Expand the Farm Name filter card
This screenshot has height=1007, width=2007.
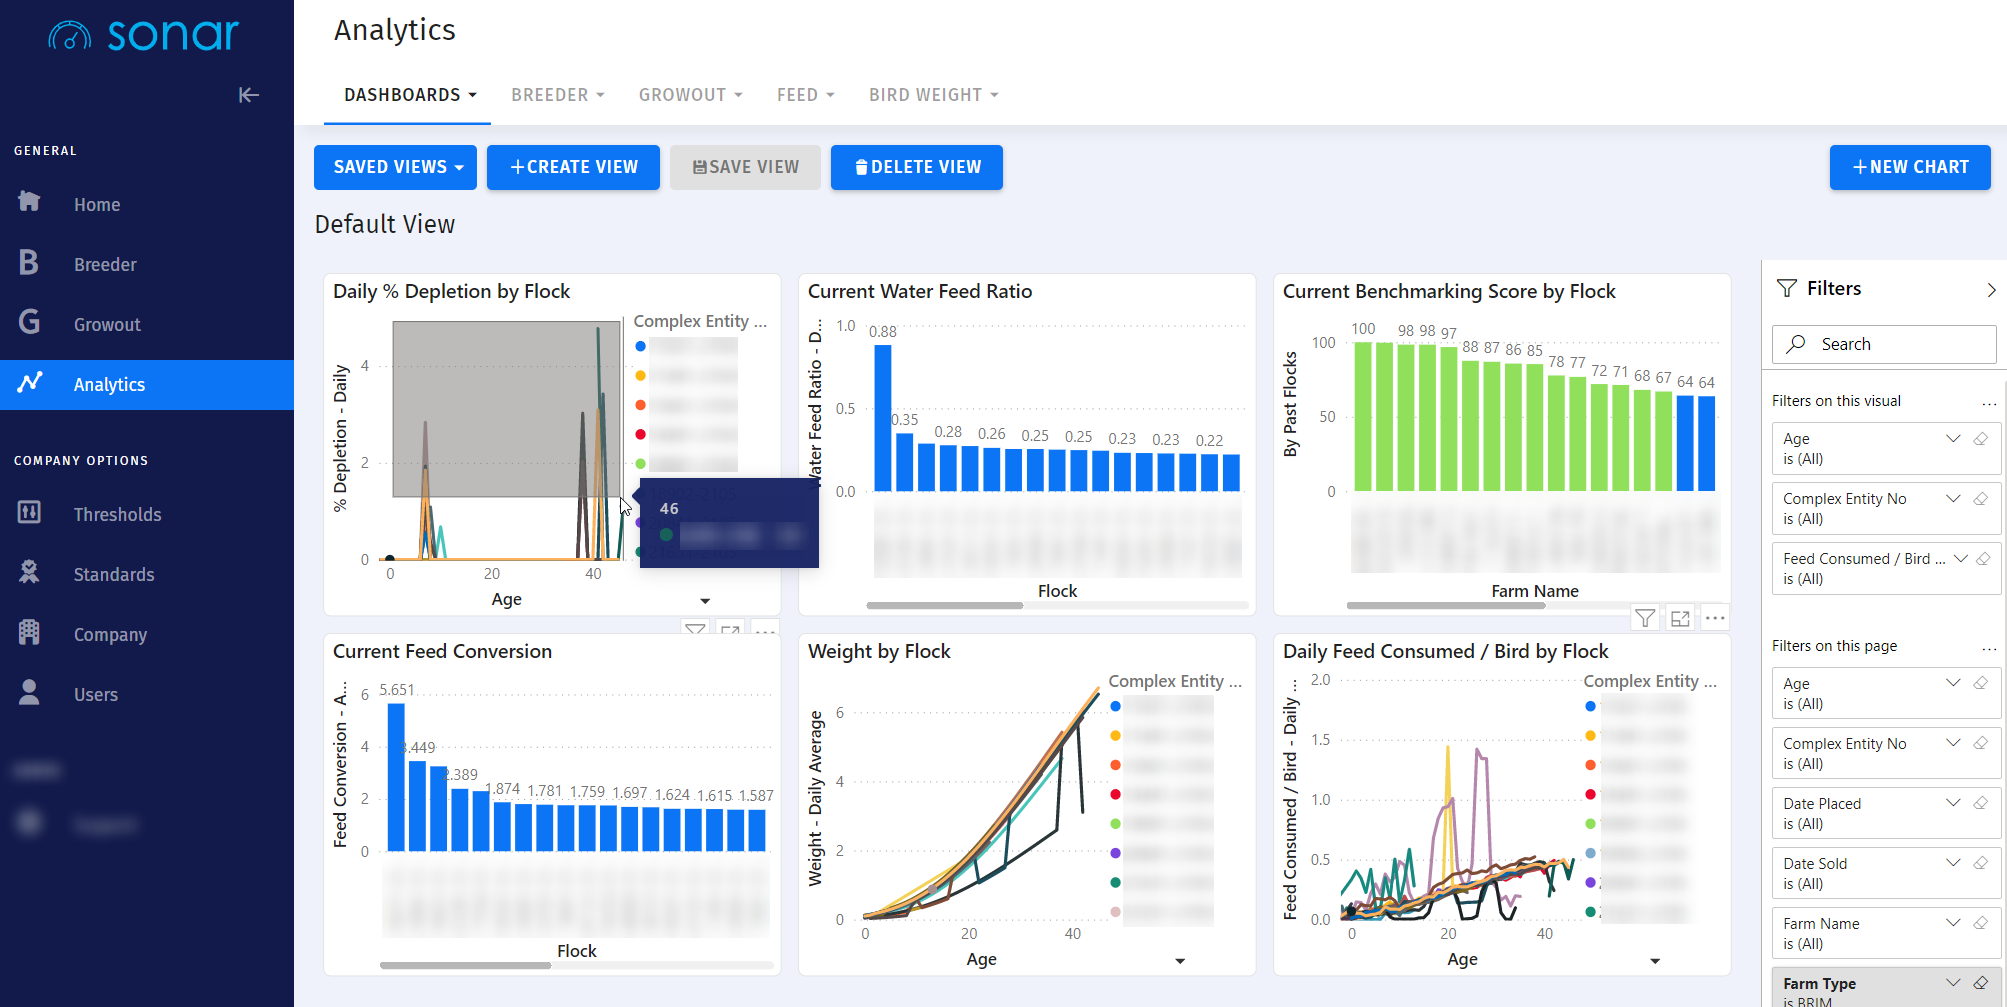(x=1953, y=923)
